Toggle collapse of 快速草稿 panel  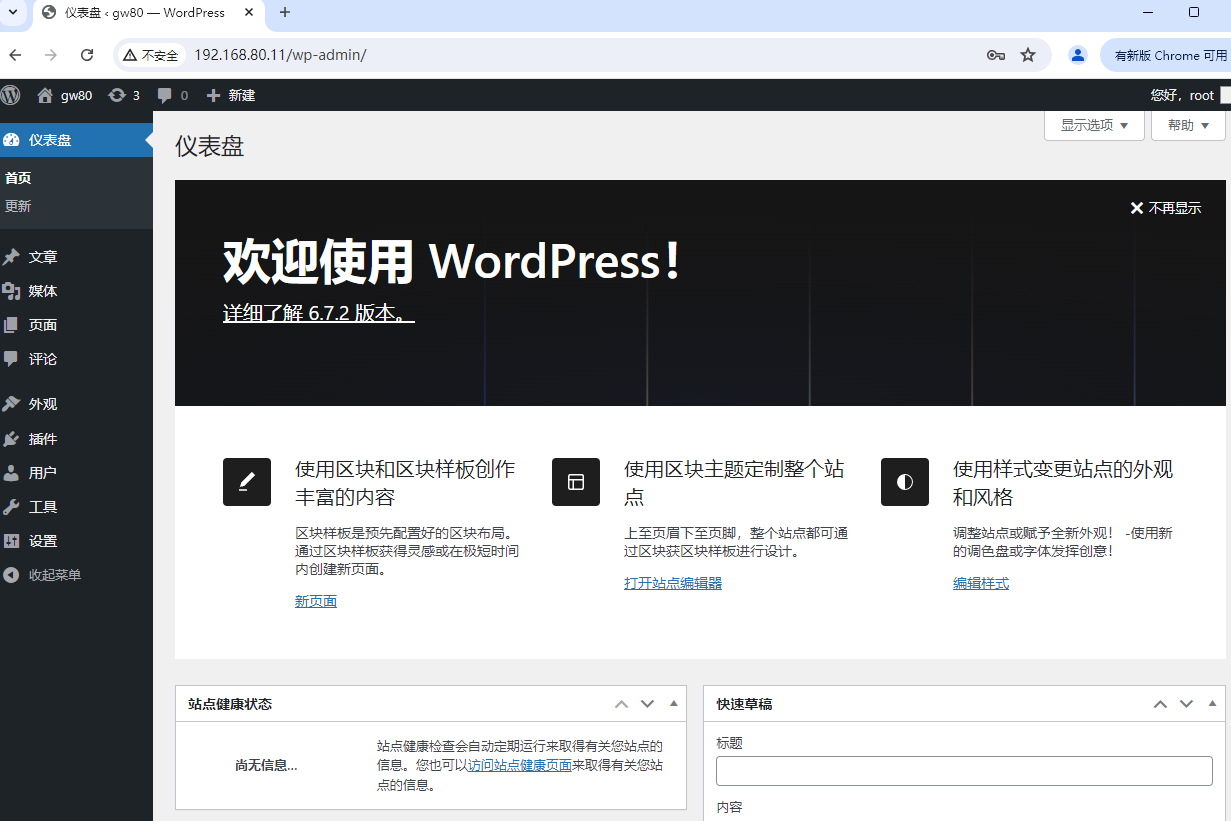click(x=1213, y=704)
